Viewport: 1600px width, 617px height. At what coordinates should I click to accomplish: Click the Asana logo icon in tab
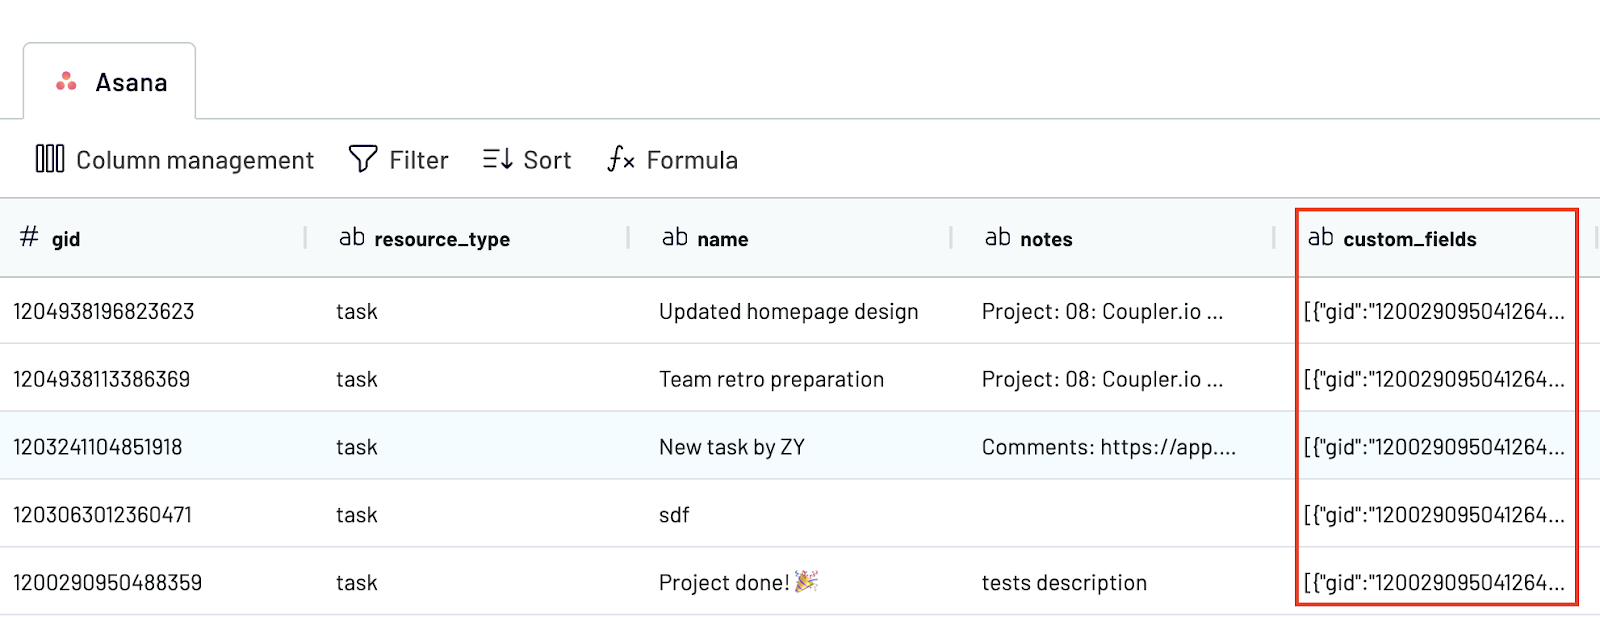[66, 82]
